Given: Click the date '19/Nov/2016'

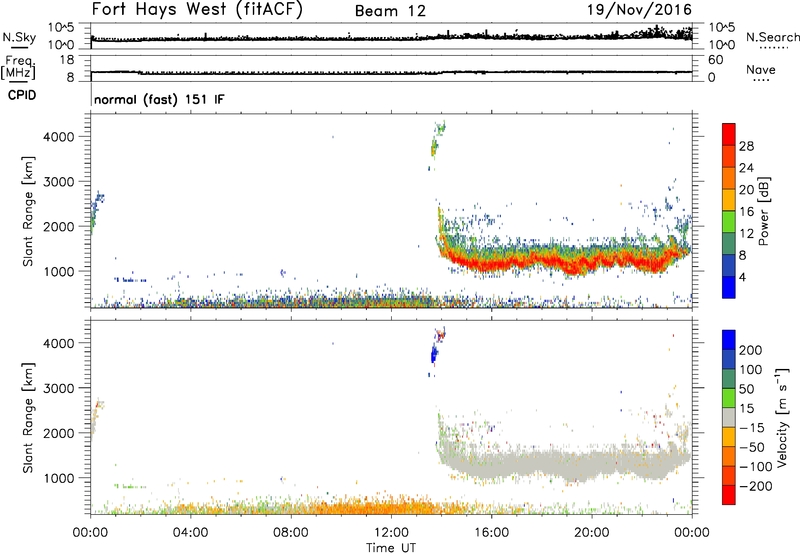Looking at the screenshot, I should point(639,9).
